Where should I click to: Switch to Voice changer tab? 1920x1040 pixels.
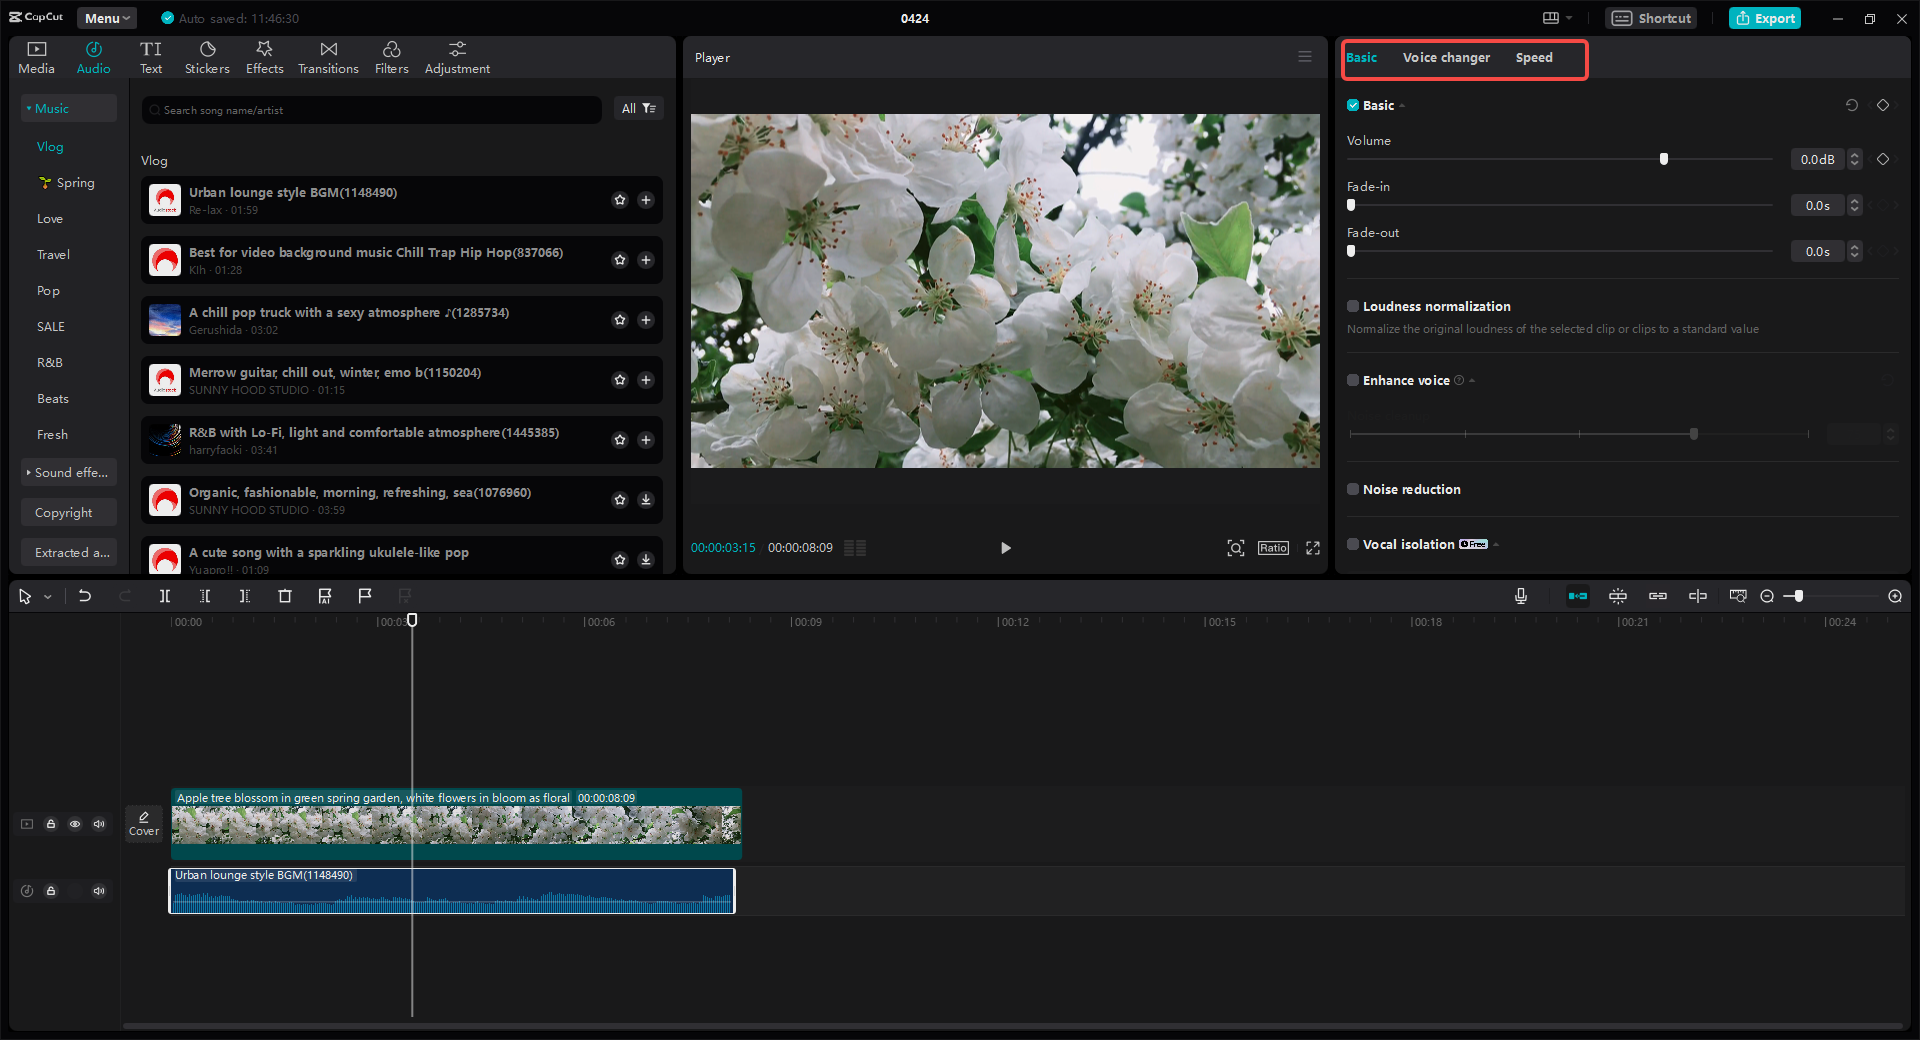[x=1446, y=58]
